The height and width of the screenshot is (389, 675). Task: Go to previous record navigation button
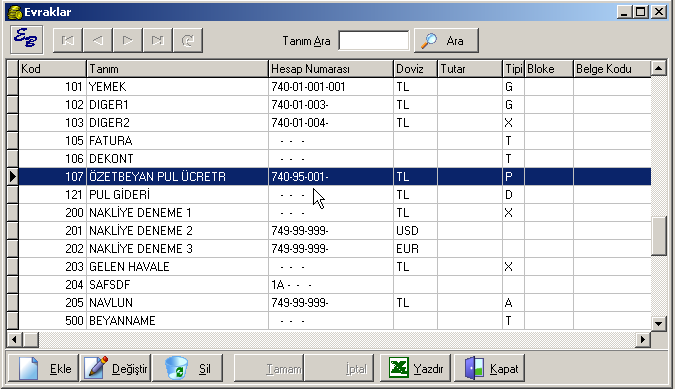(x=98, y=40)
